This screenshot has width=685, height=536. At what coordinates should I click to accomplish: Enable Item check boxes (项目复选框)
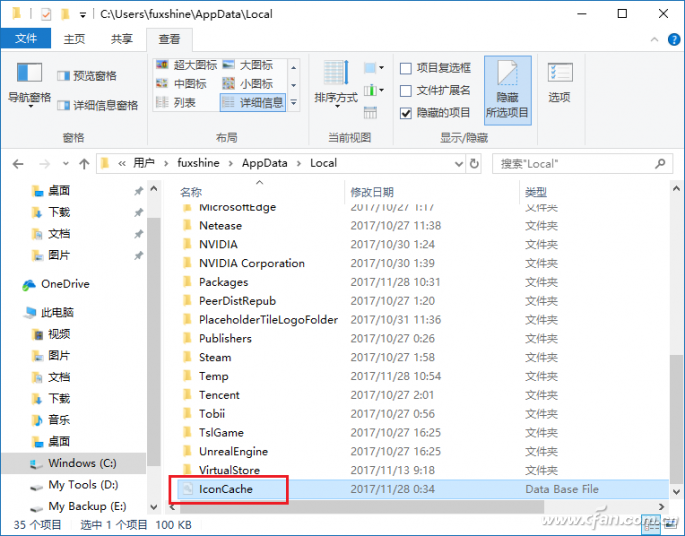coord(435,68)
